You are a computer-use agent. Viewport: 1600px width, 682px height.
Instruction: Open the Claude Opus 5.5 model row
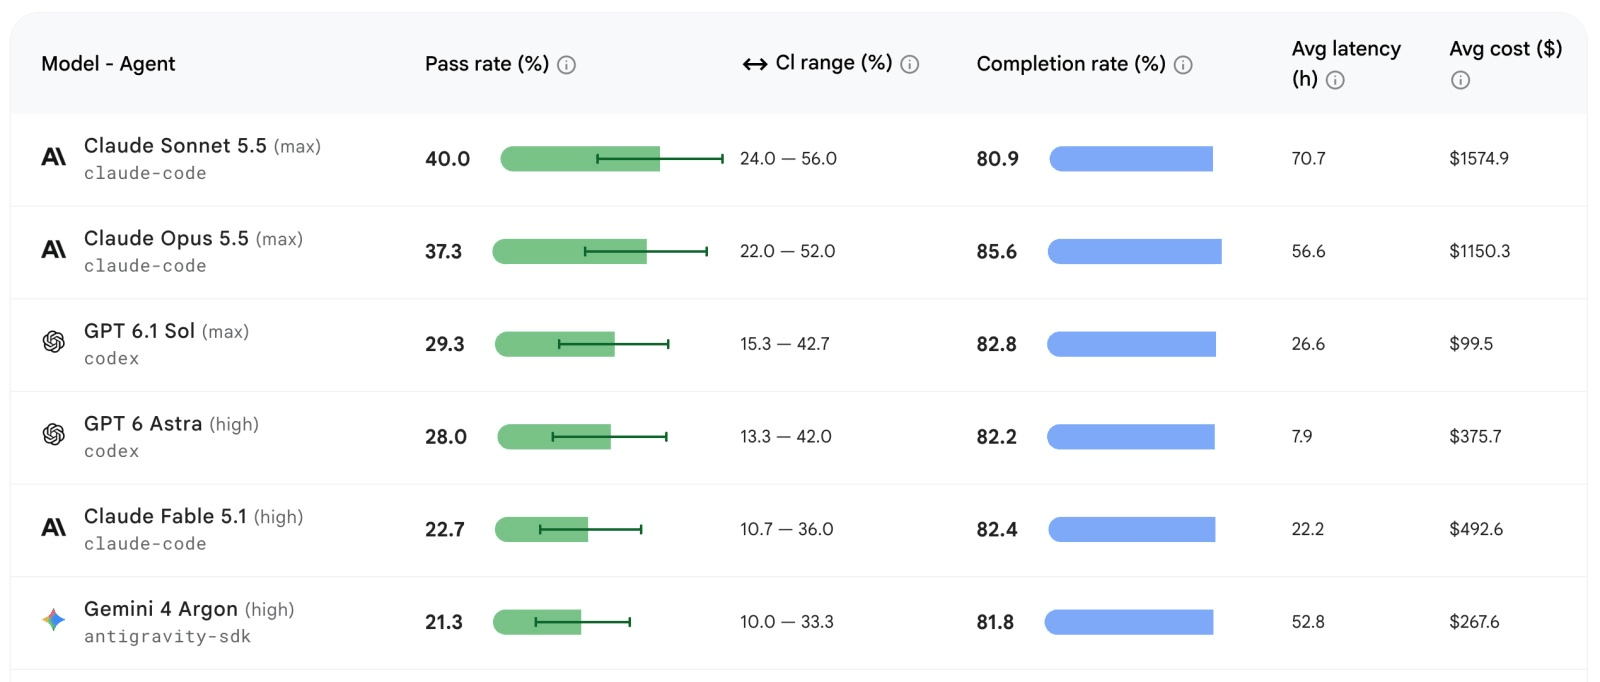[x=799, y=252]
